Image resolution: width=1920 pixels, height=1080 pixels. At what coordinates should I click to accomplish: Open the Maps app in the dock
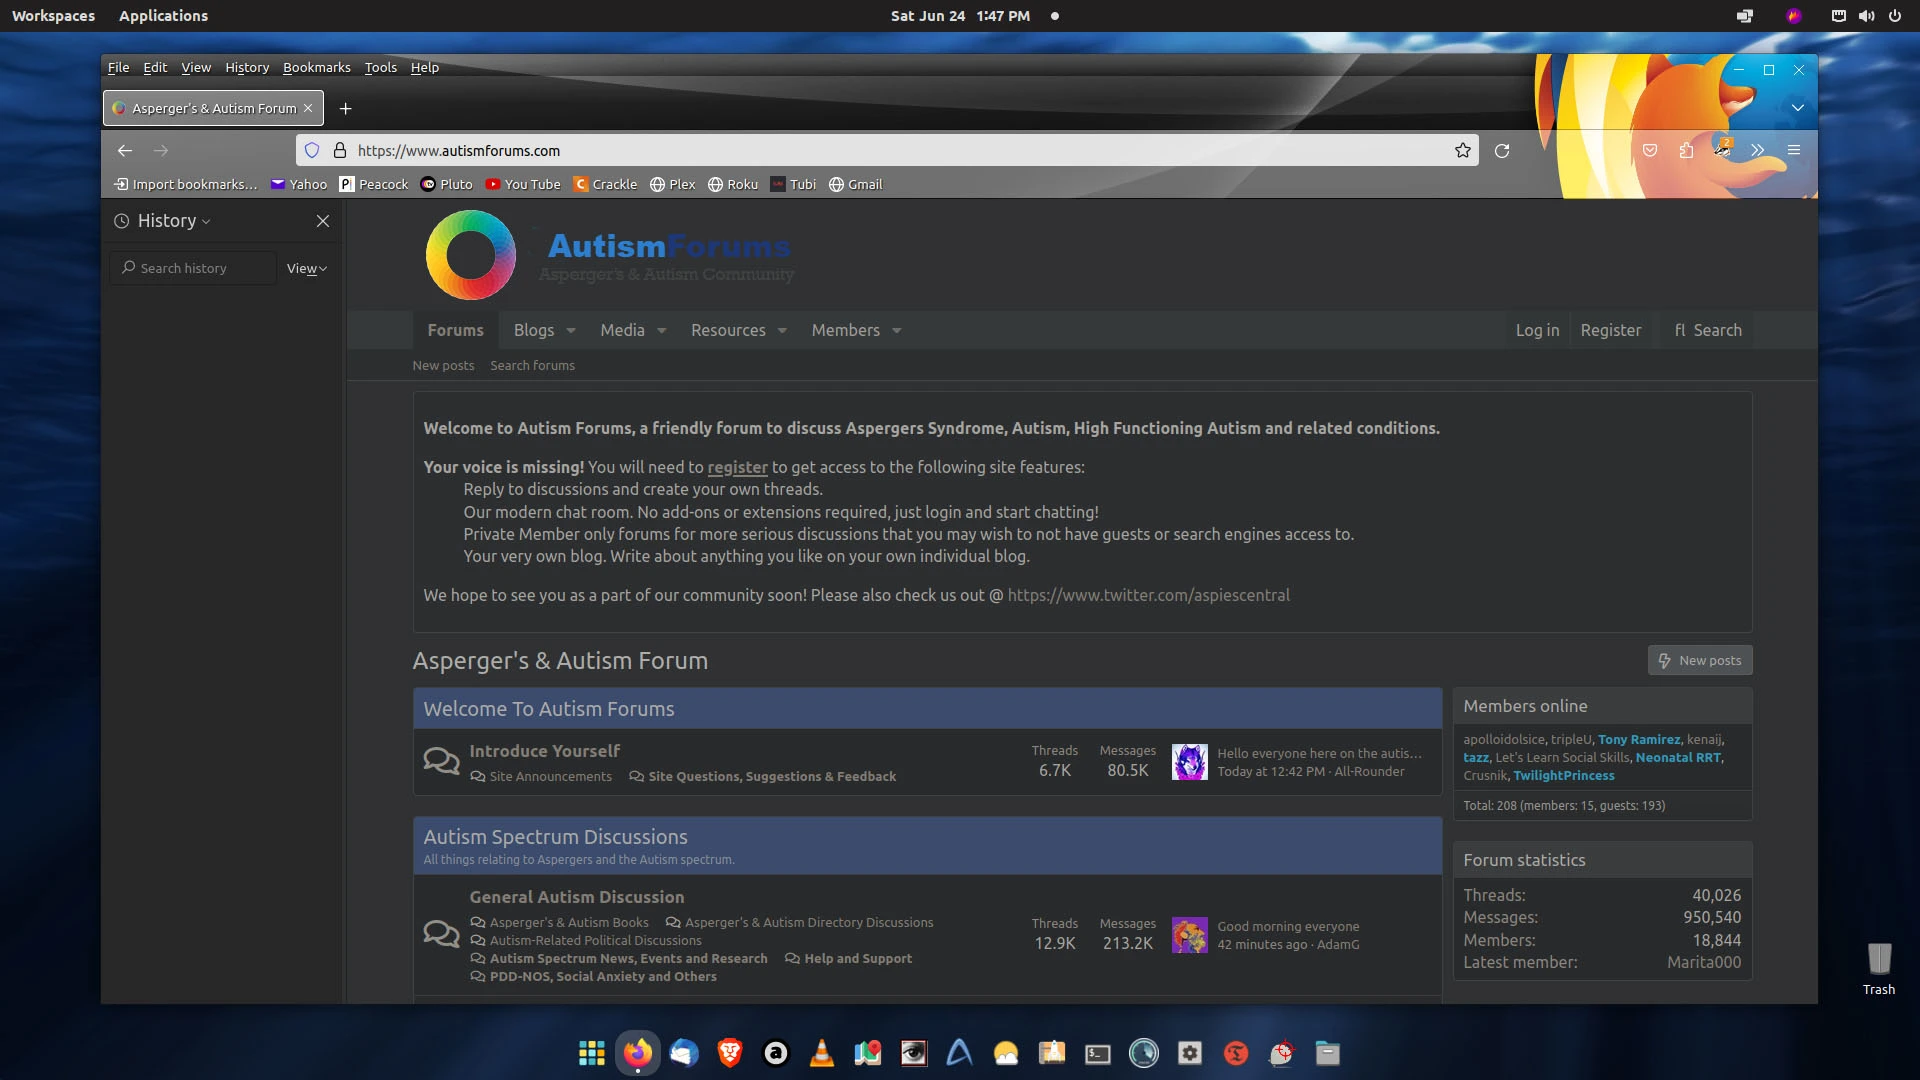coord(868,1053)
